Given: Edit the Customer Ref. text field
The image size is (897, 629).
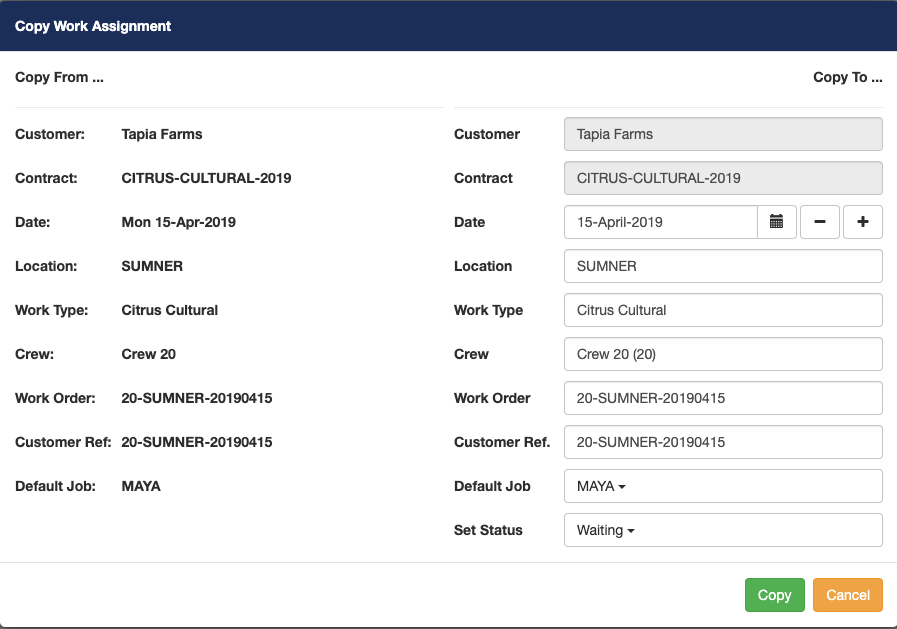Looking at the screenshot, I should point(722,442).
